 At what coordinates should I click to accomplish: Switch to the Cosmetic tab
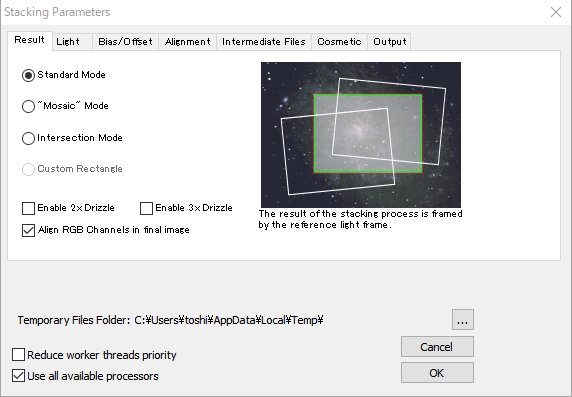coord(339,42)
